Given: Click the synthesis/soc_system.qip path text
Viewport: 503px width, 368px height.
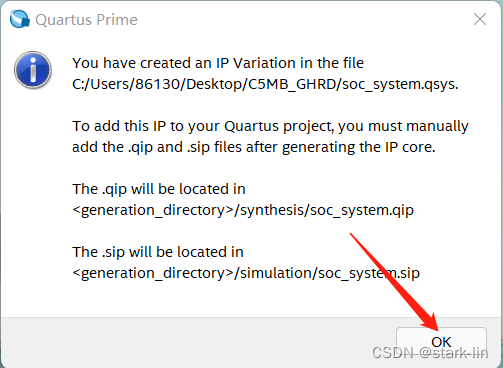Looking at the screenshot, I should tap(327, 210).
